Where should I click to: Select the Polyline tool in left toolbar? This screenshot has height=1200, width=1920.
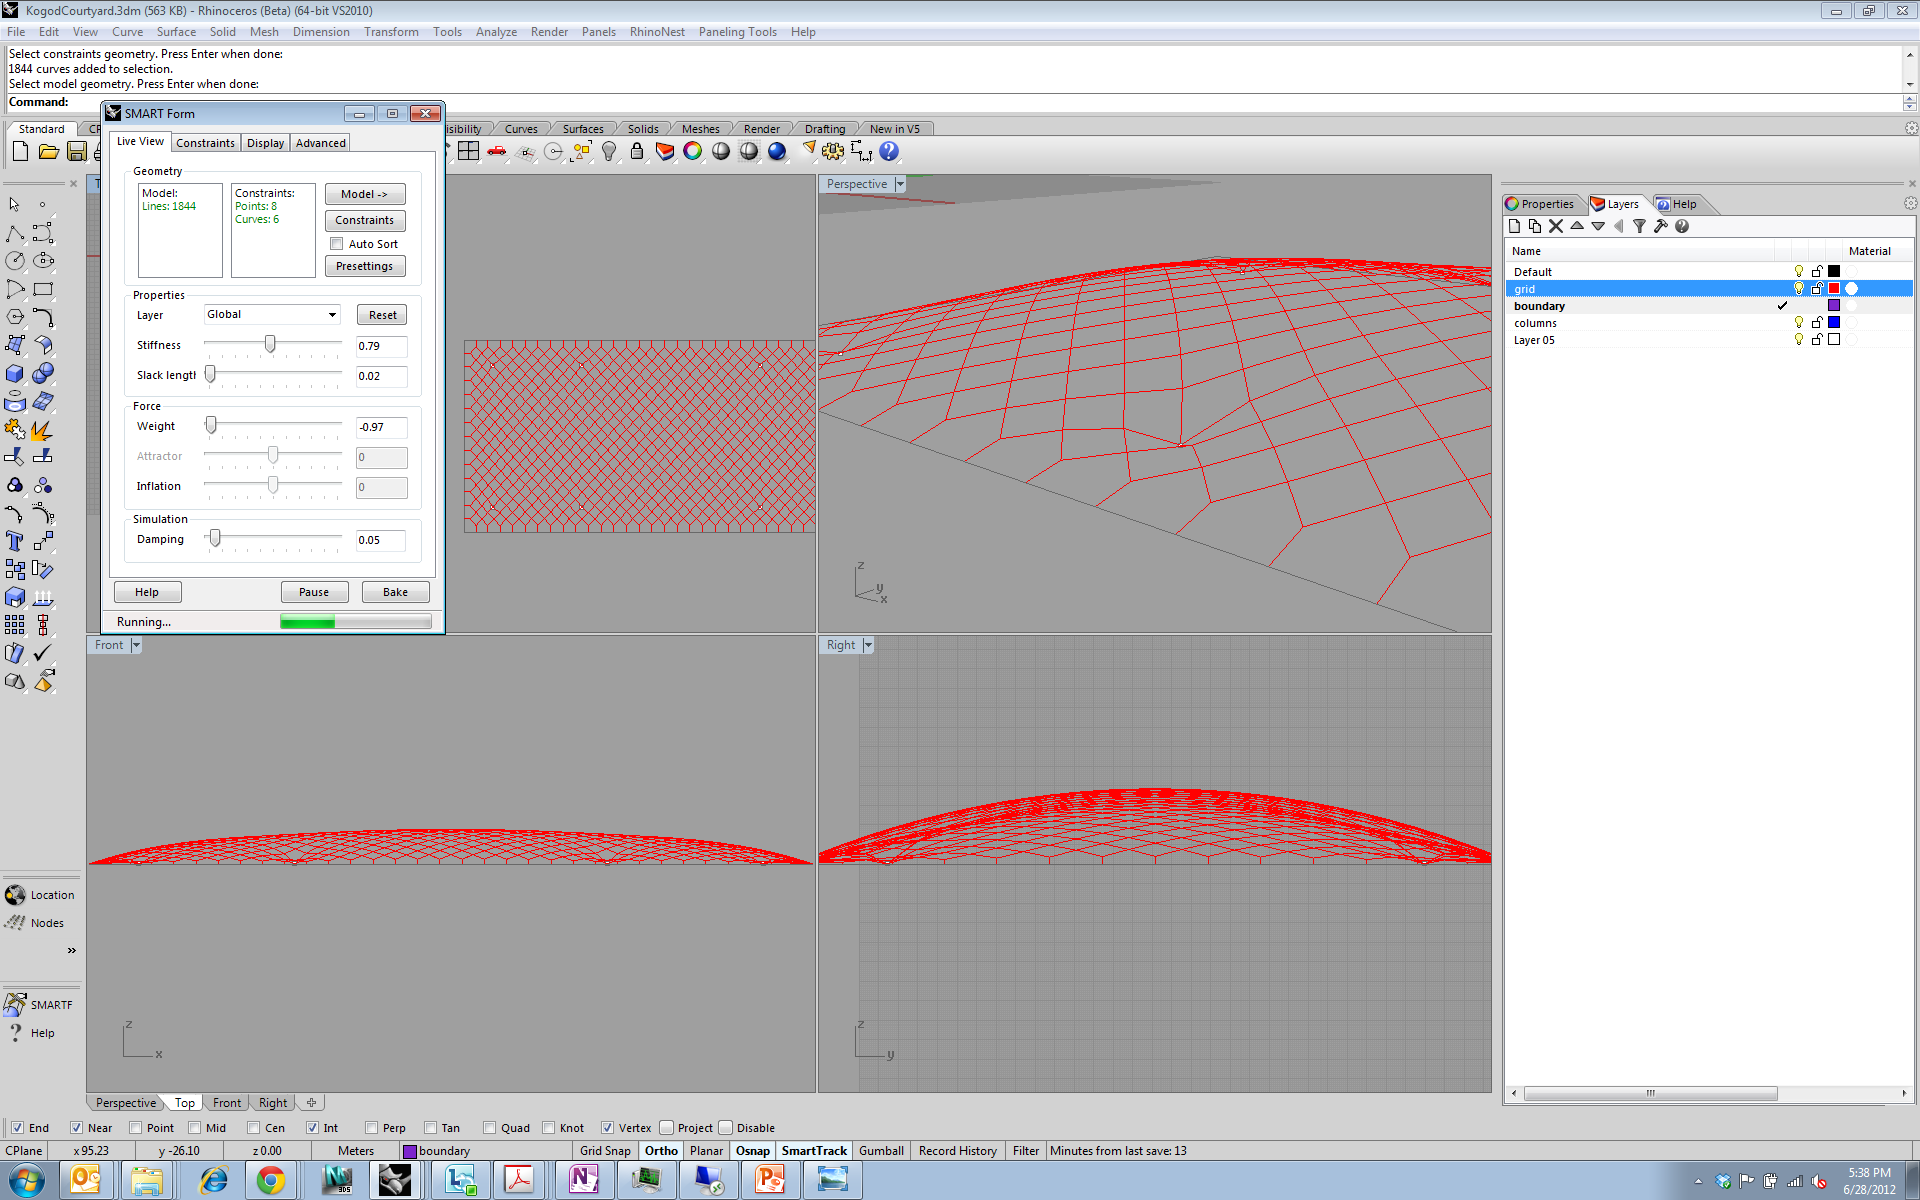coord(15,233)
